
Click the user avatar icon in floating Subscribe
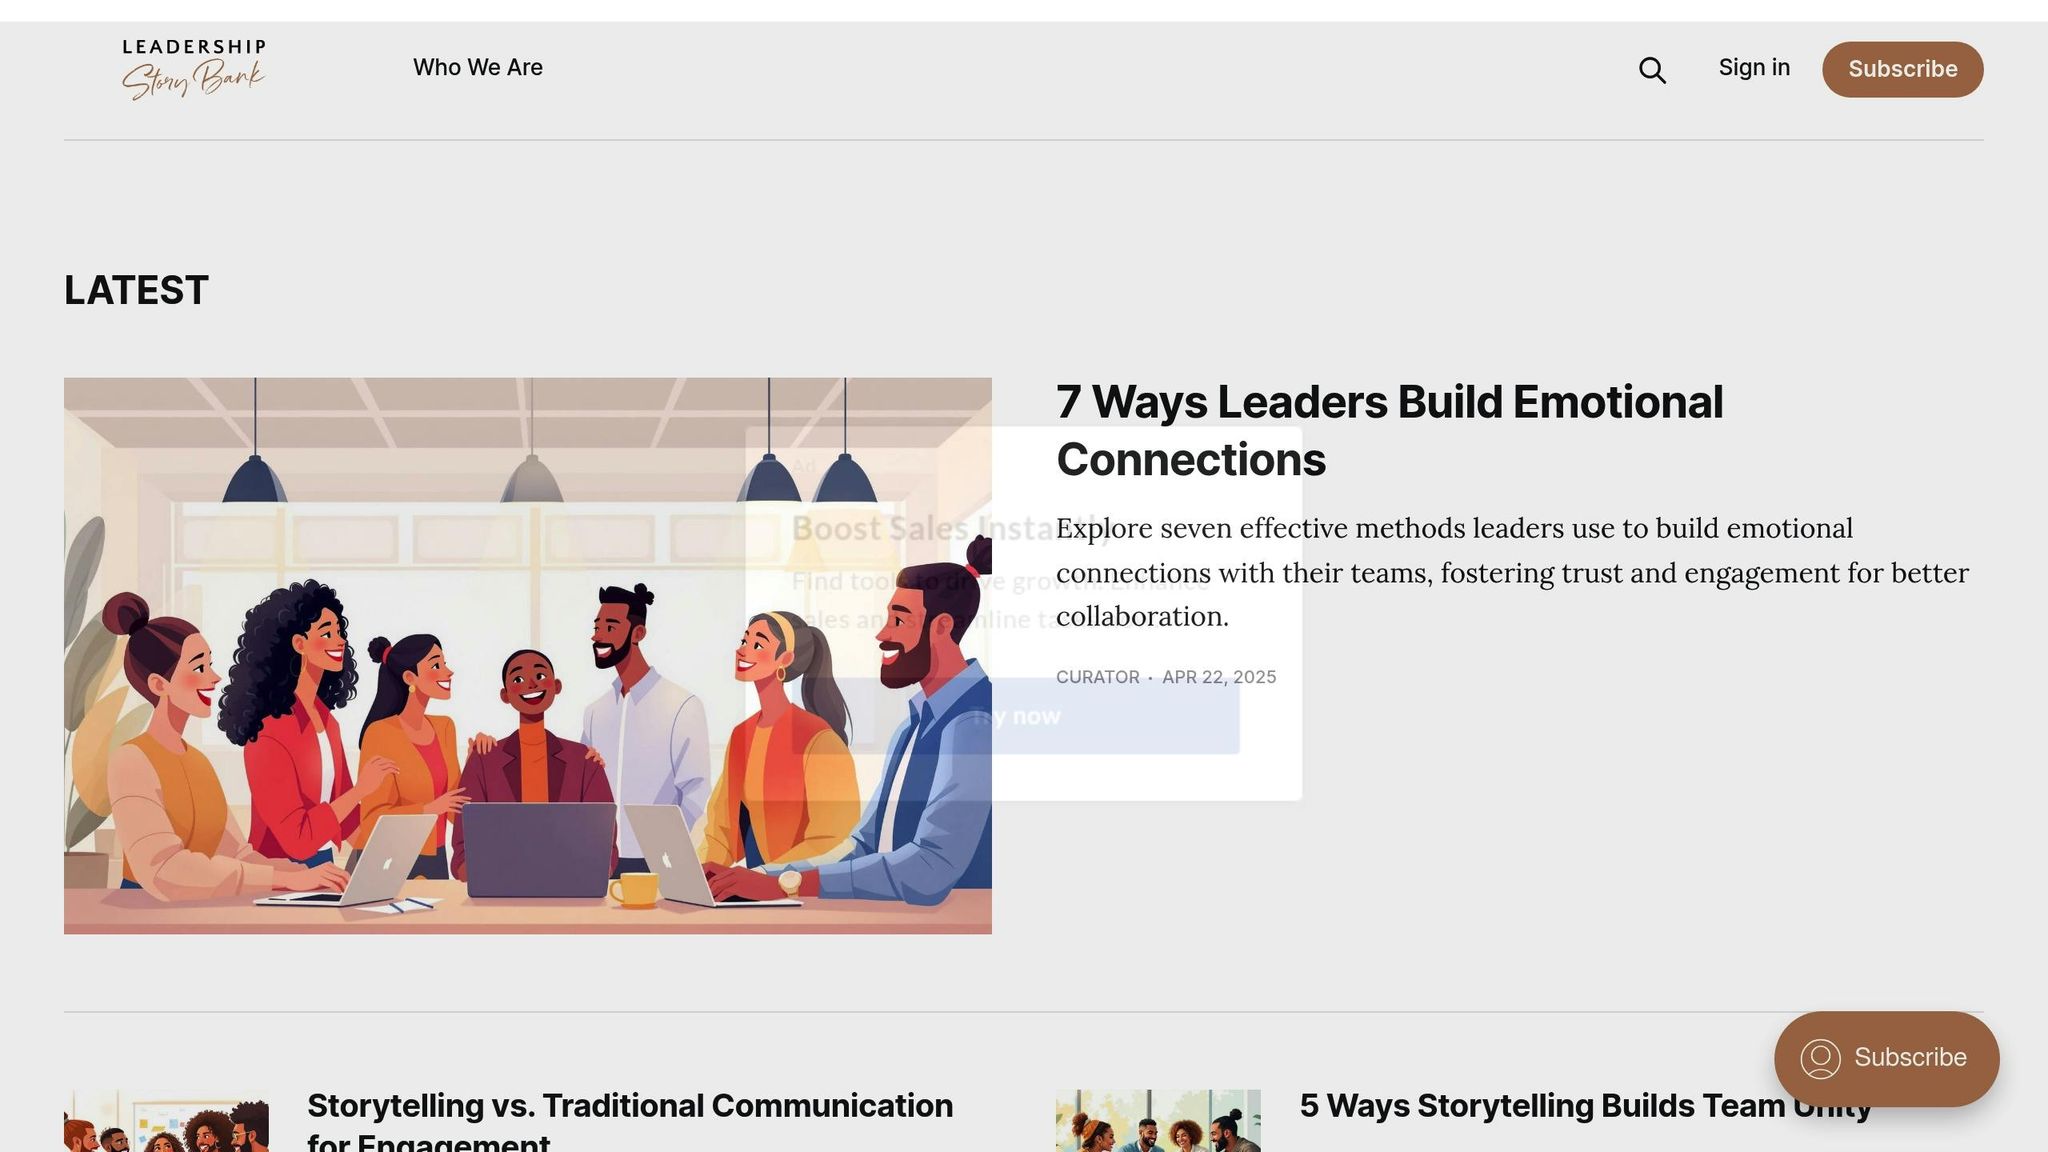pos(1820,1058)
